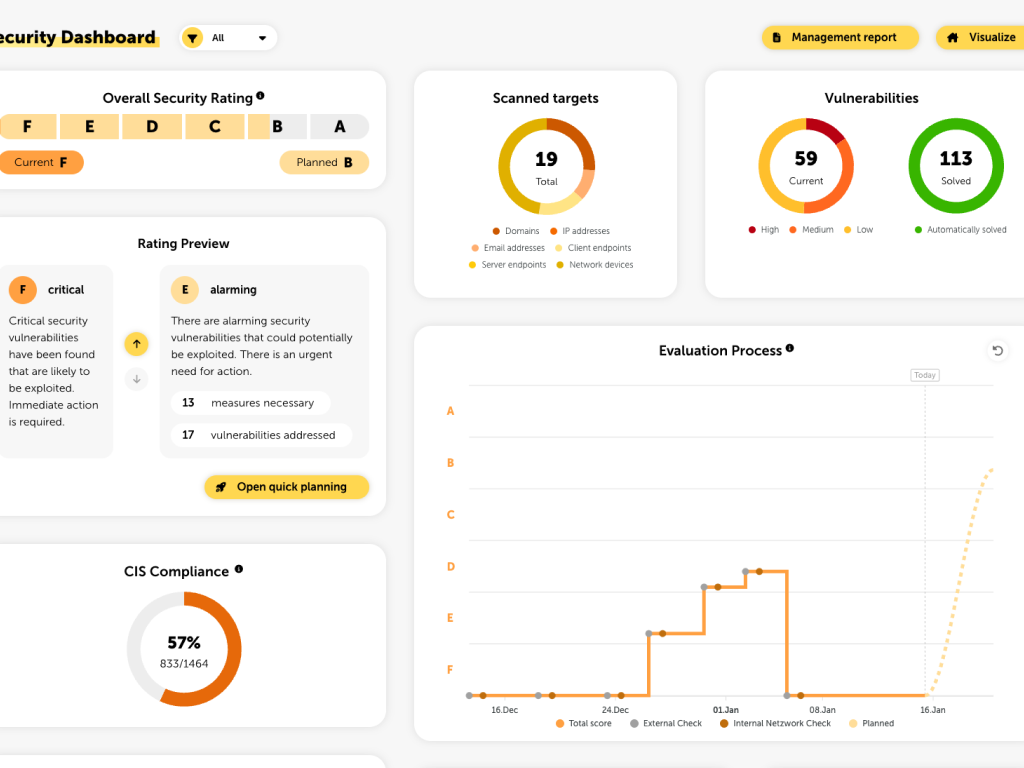Click the Current F badge
Viewport: 1024px width, 768px height.
[41, 163]
